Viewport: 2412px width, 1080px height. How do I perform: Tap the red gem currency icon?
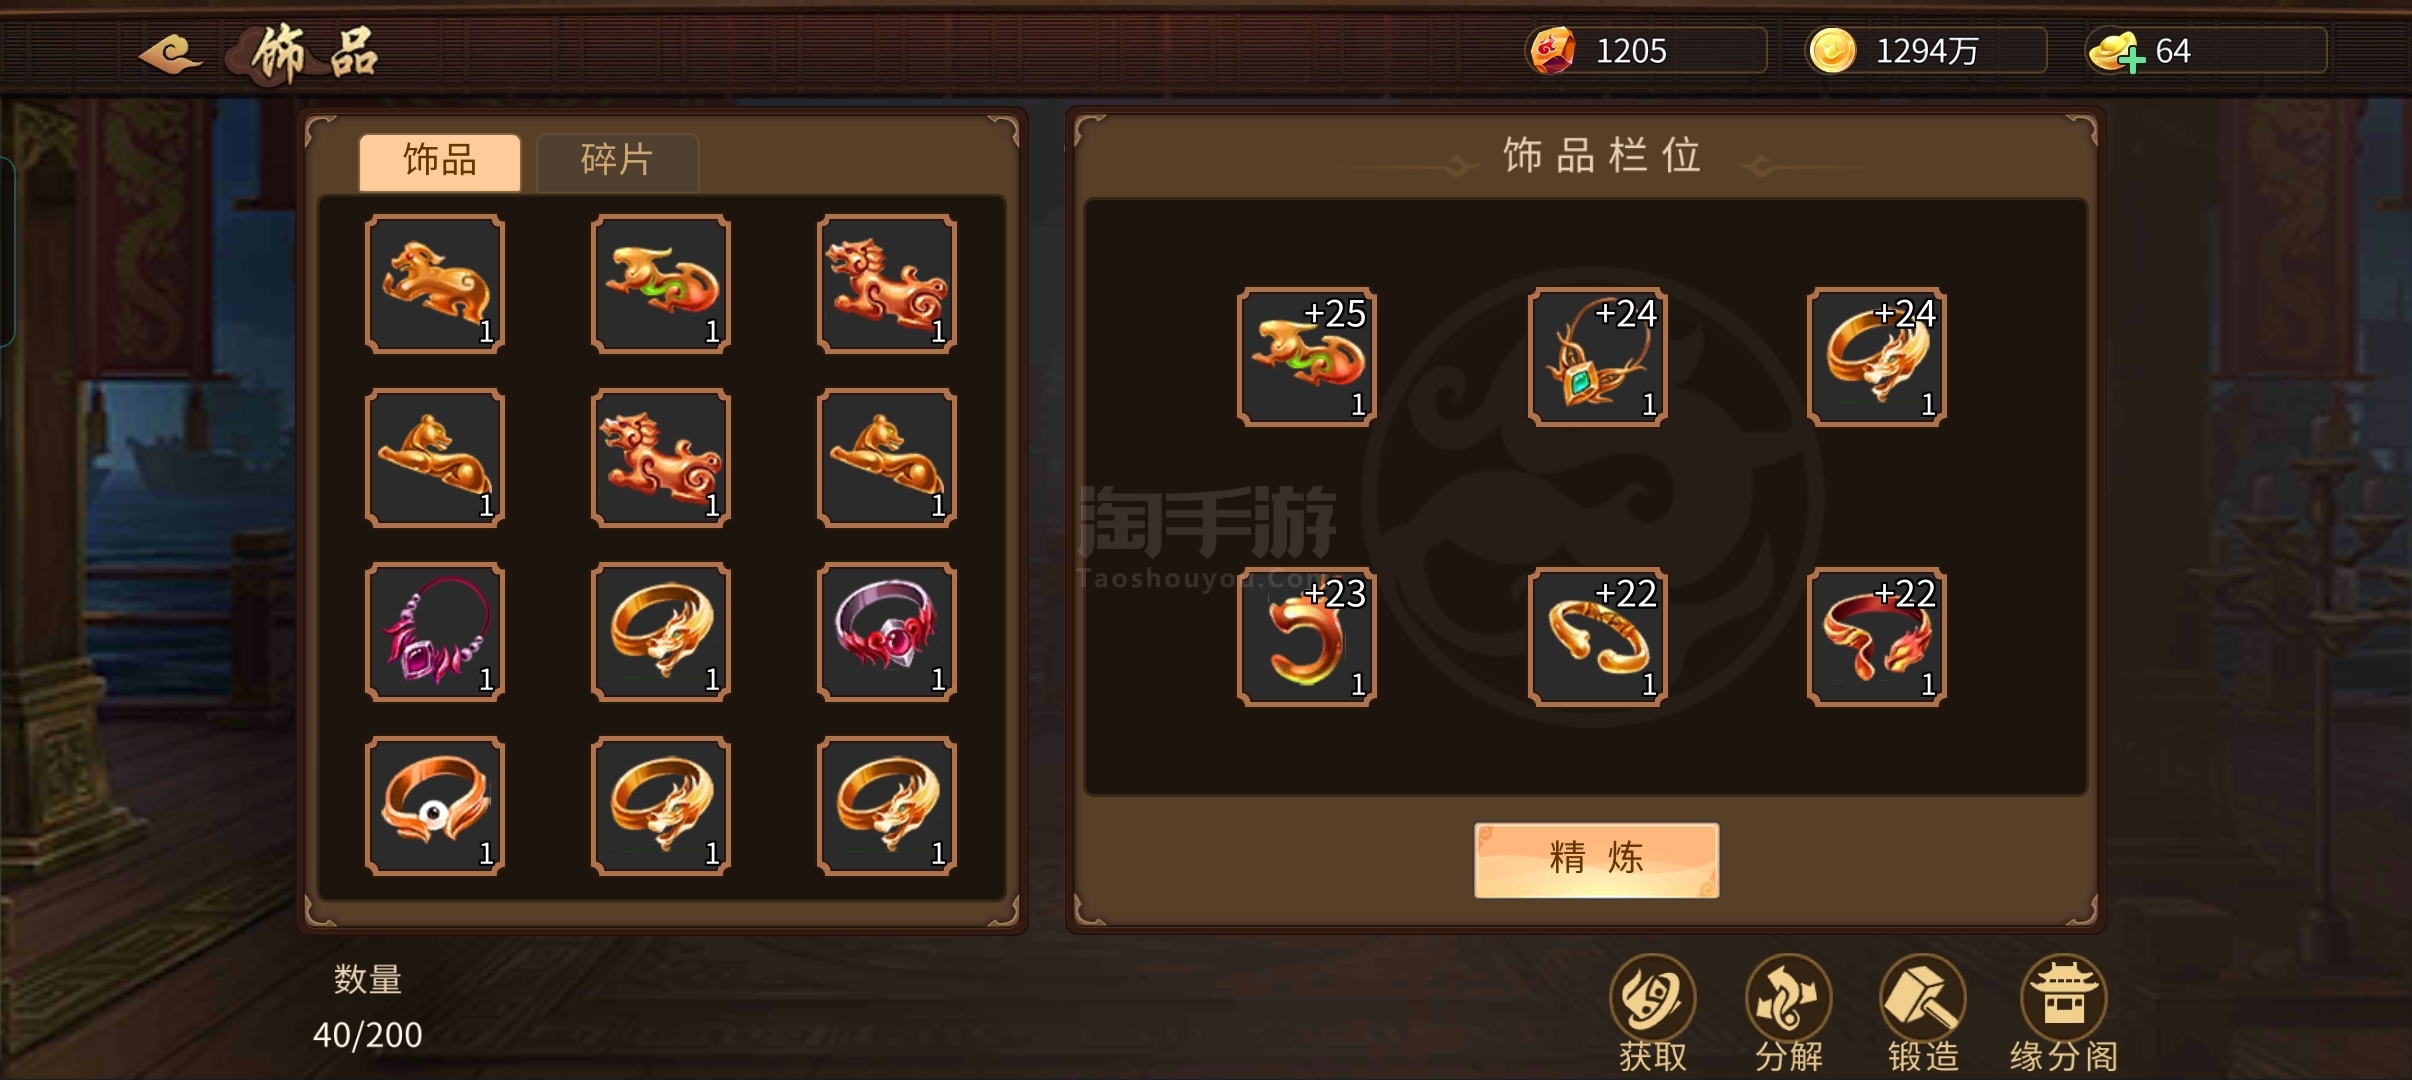coord(1552,50)
